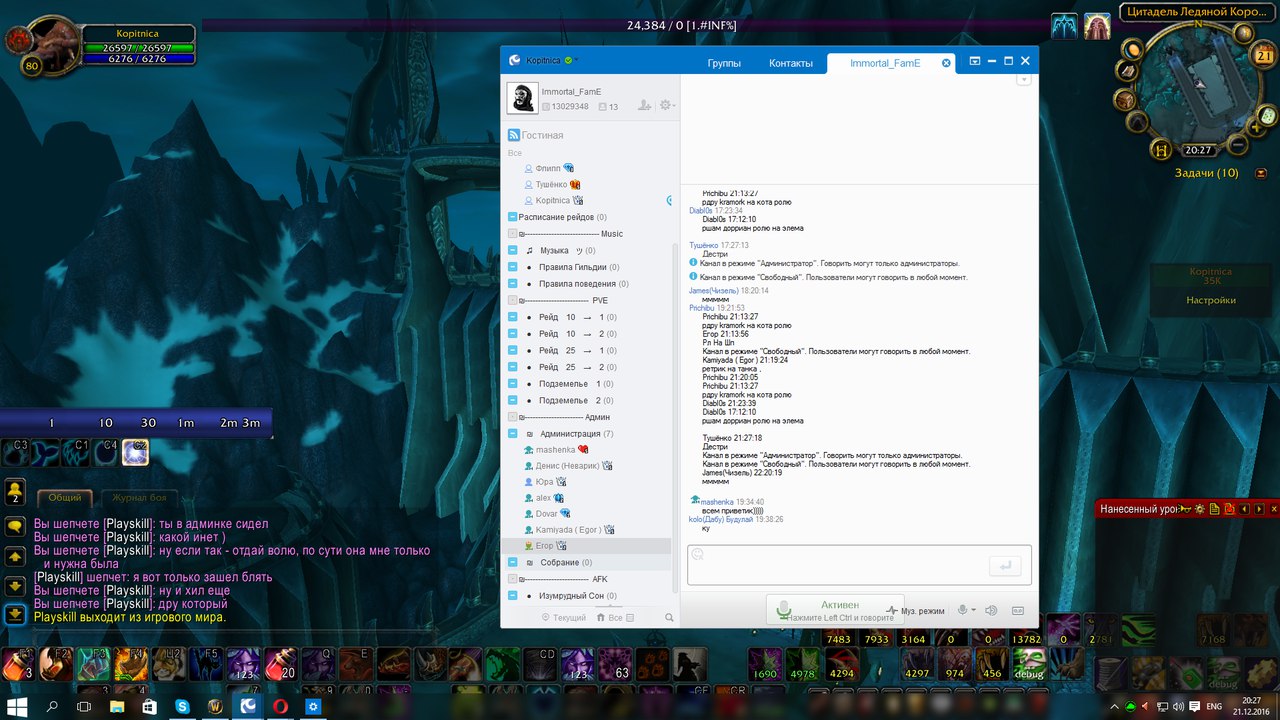Image resolution: width=1280 pixels, height=720 pixels.
Task: Click the recording cassette icon in voice bar
Action: 1018,610
